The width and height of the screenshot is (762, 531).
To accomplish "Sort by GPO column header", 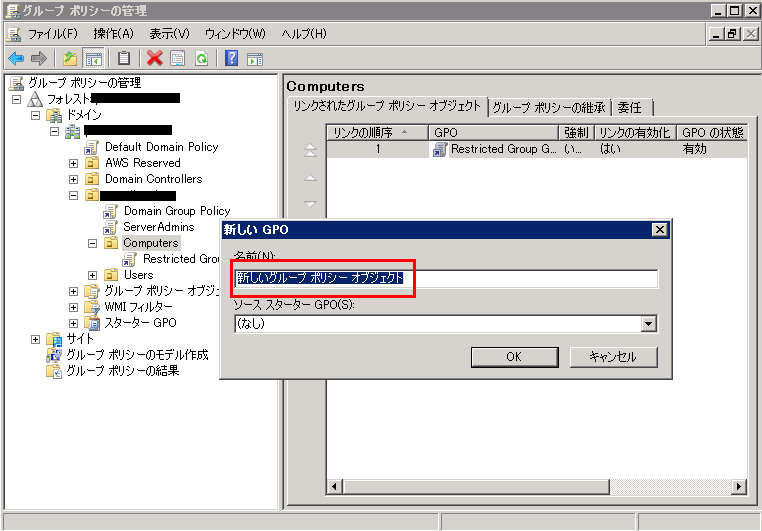I will (493, 133).
